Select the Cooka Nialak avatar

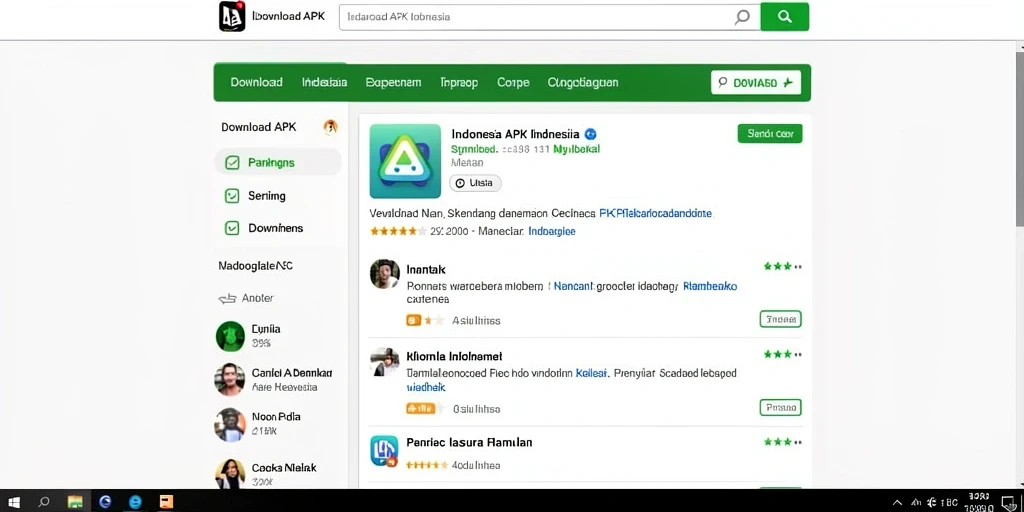coord(230,473)
